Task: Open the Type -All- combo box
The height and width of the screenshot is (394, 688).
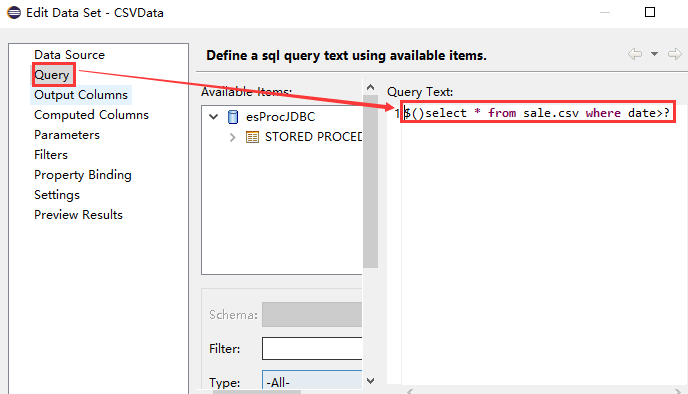Action: click(312, 380)
